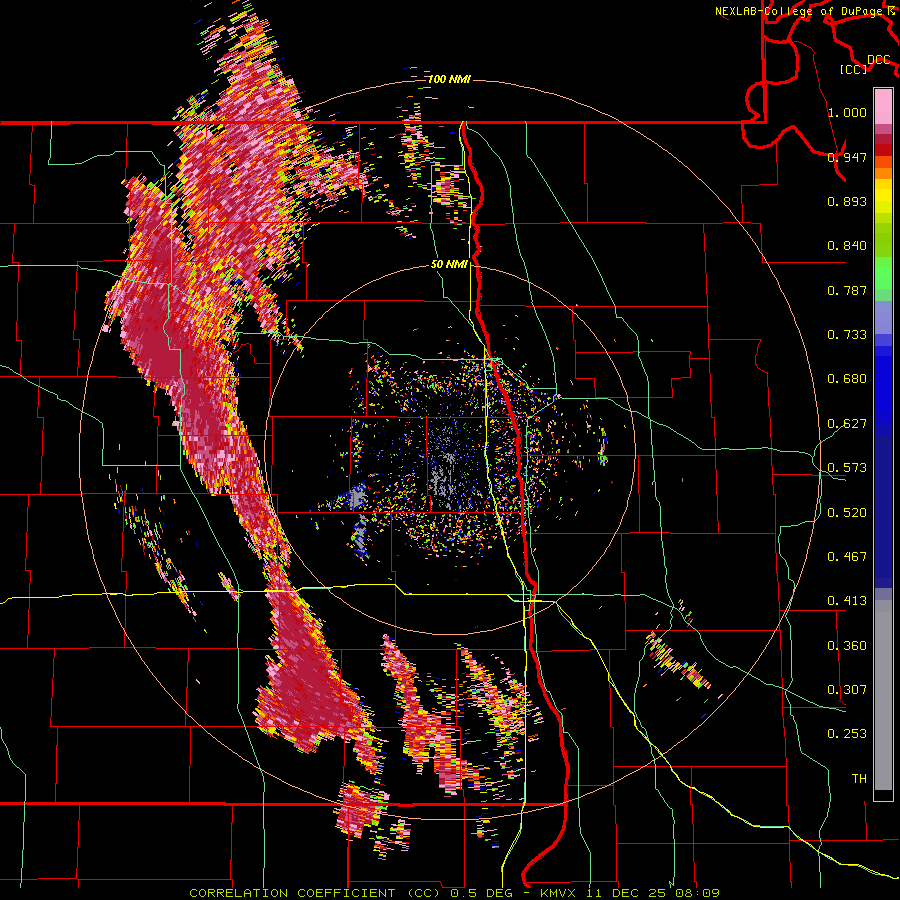This screenshot has height=900, width=900.
Task: Click the 11 DEC 25 date text
Action: coord(626,893)
